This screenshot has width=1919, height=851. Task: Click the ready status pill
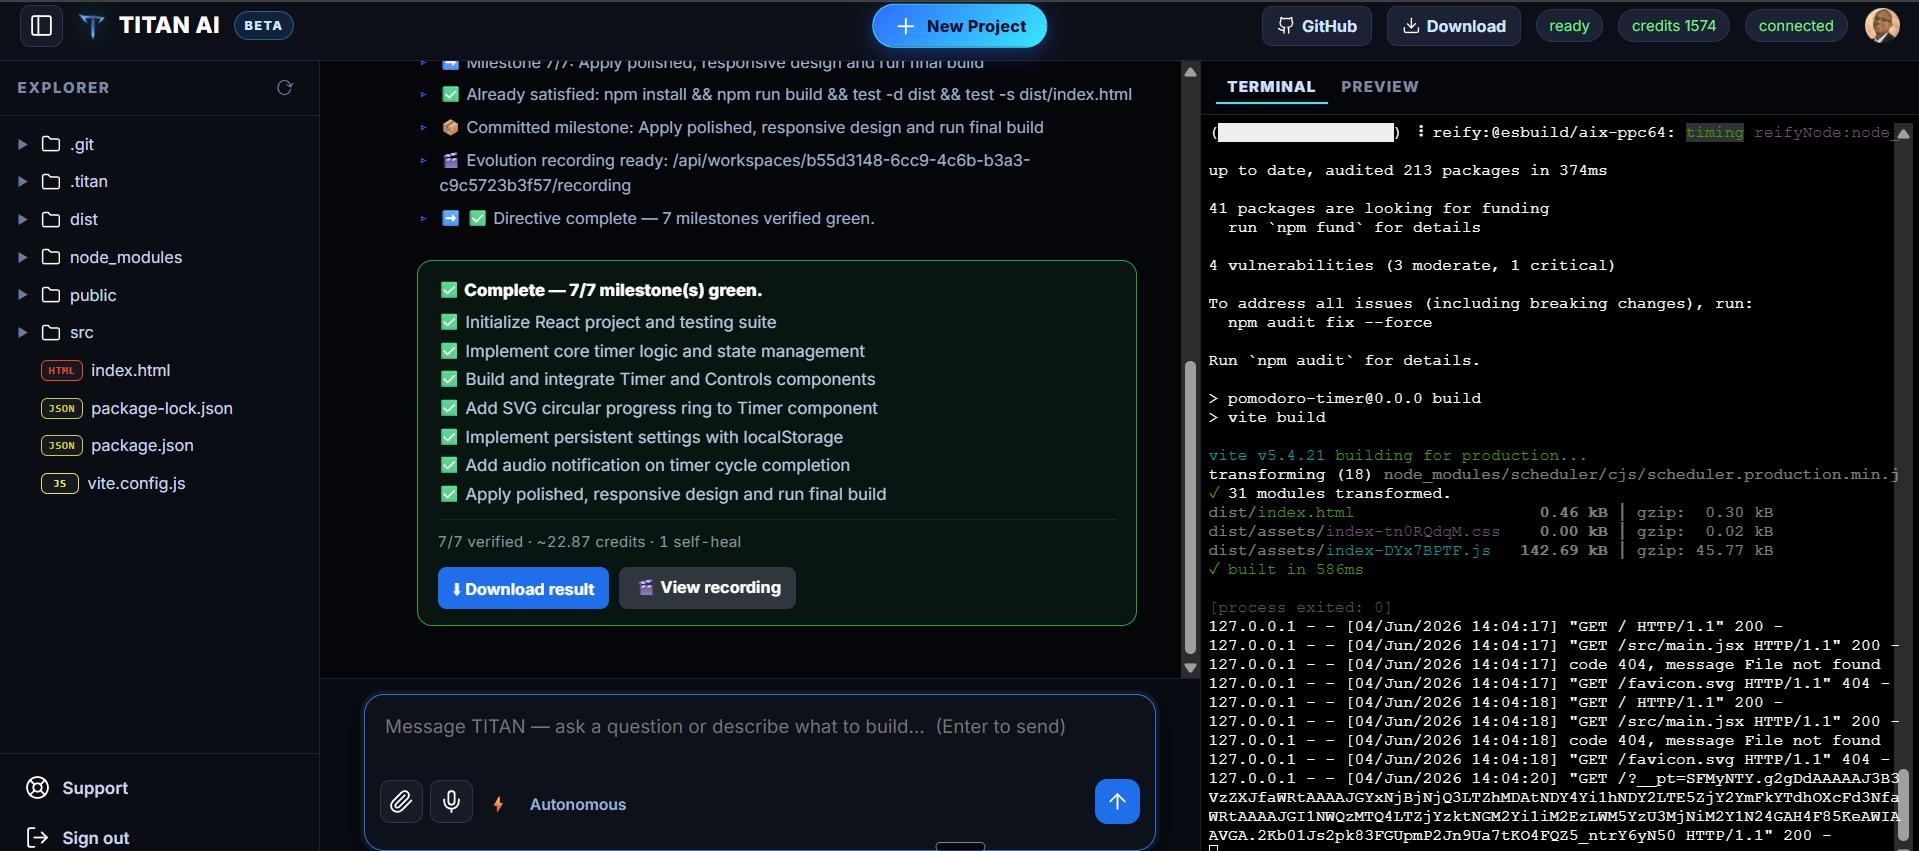[x=1569, y=26]
